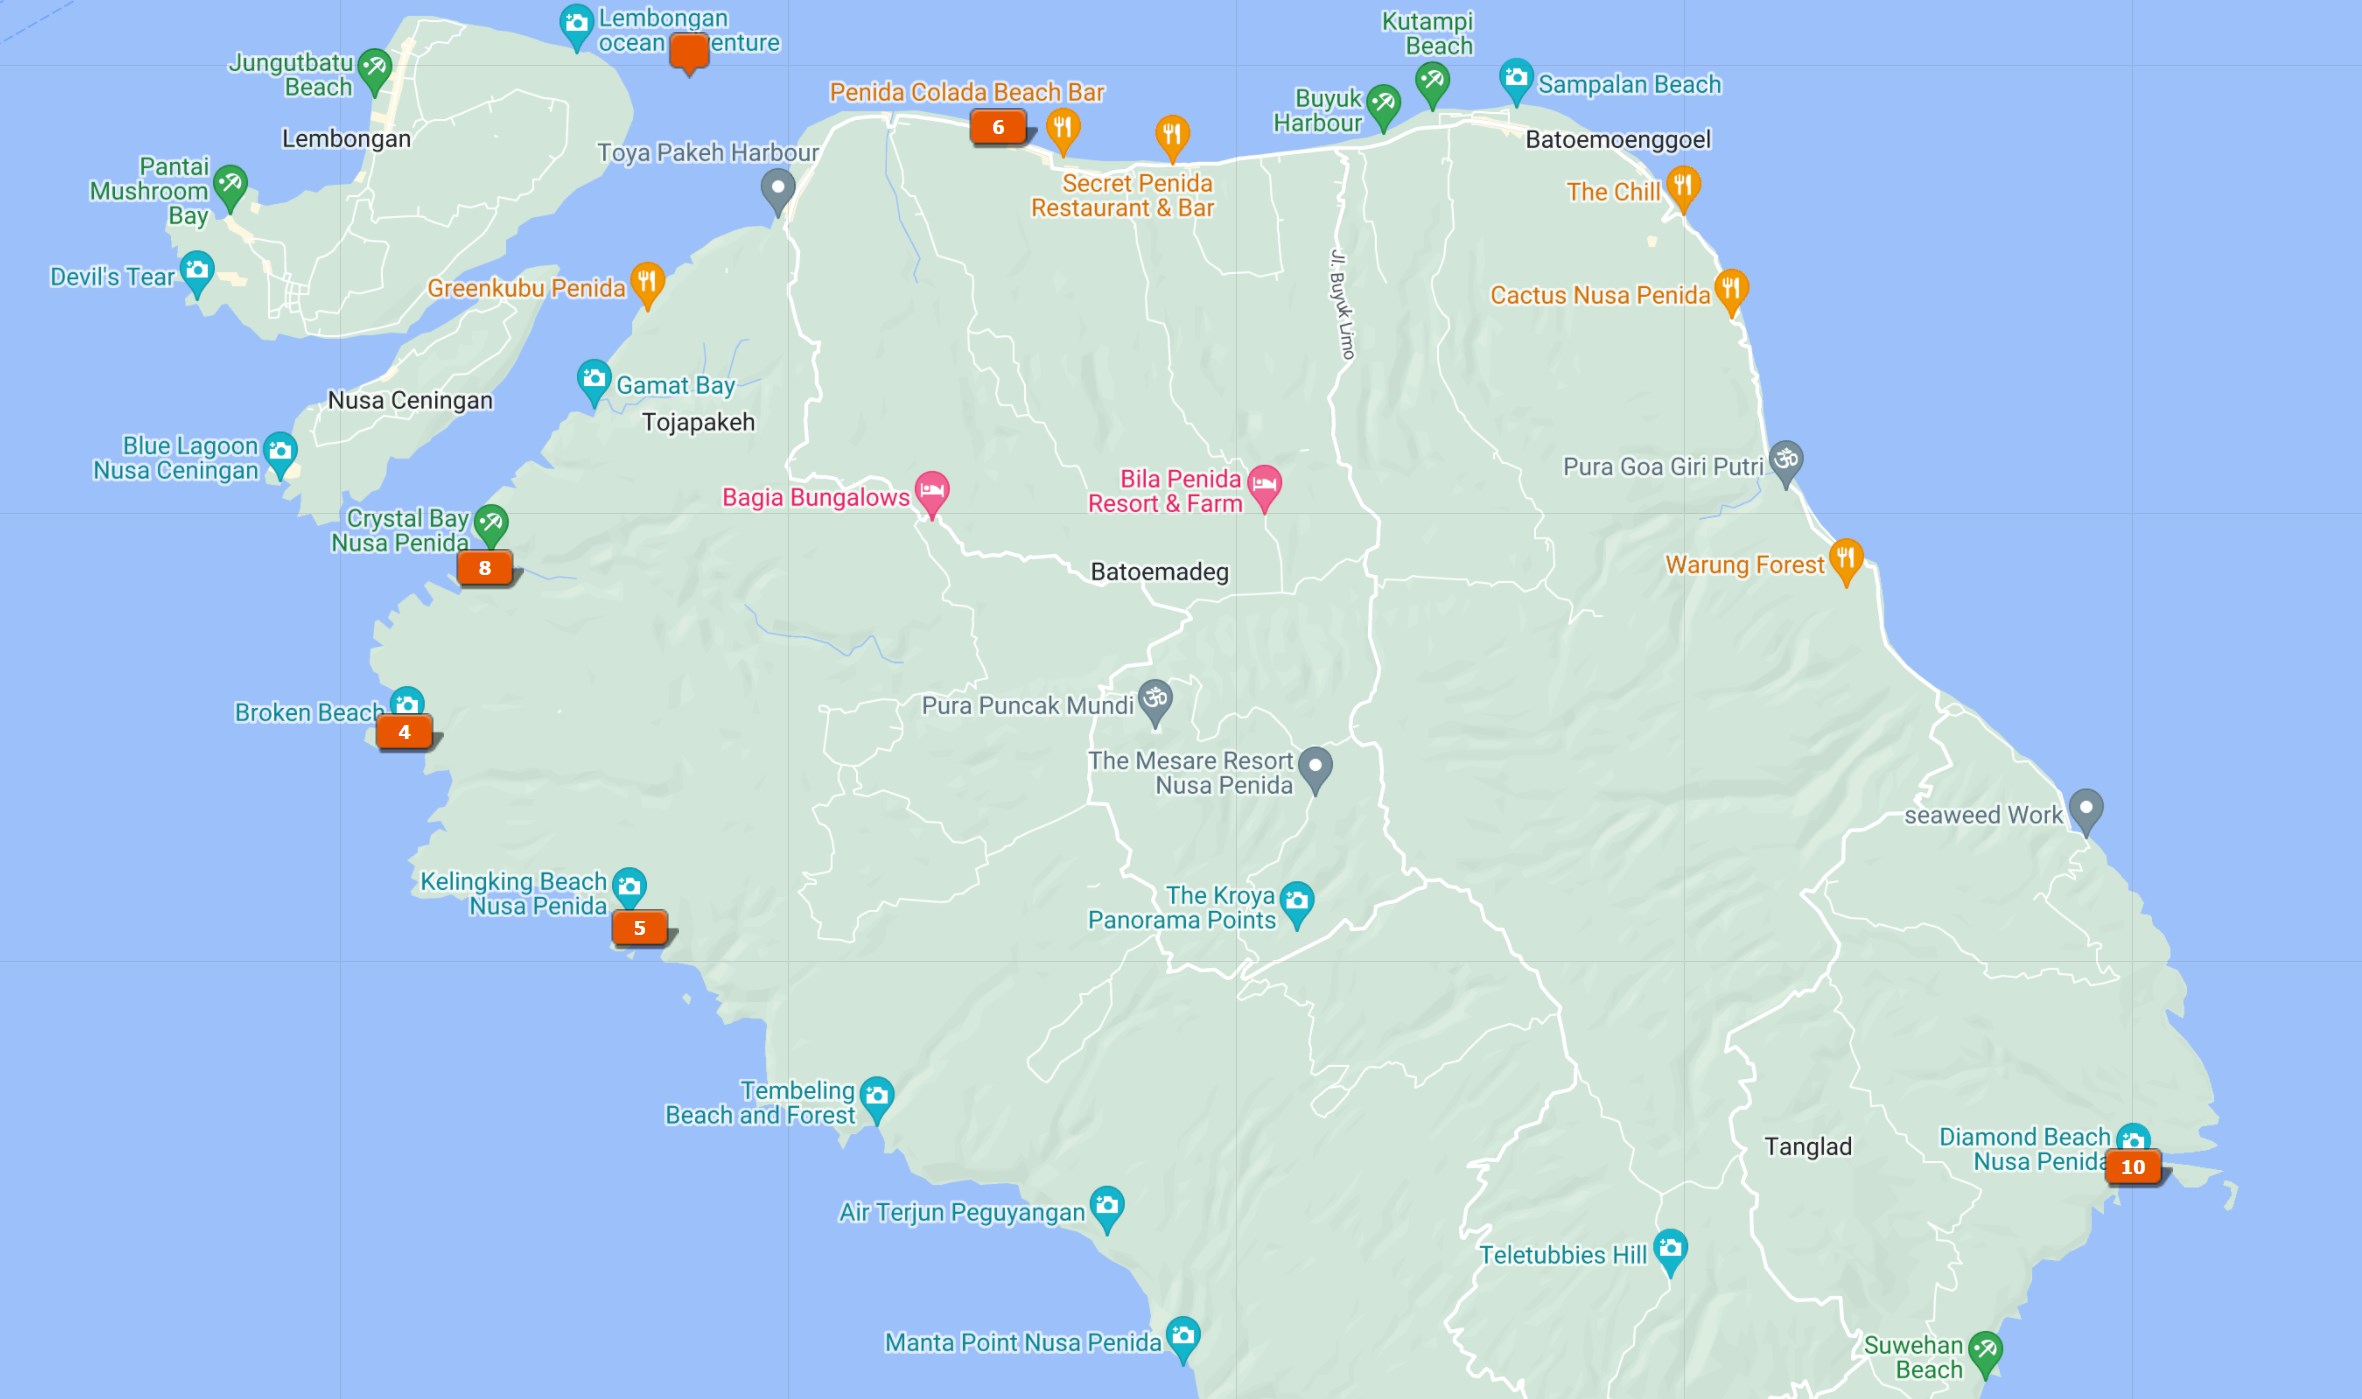Click the orange marker numbered 6

(998, 127)
